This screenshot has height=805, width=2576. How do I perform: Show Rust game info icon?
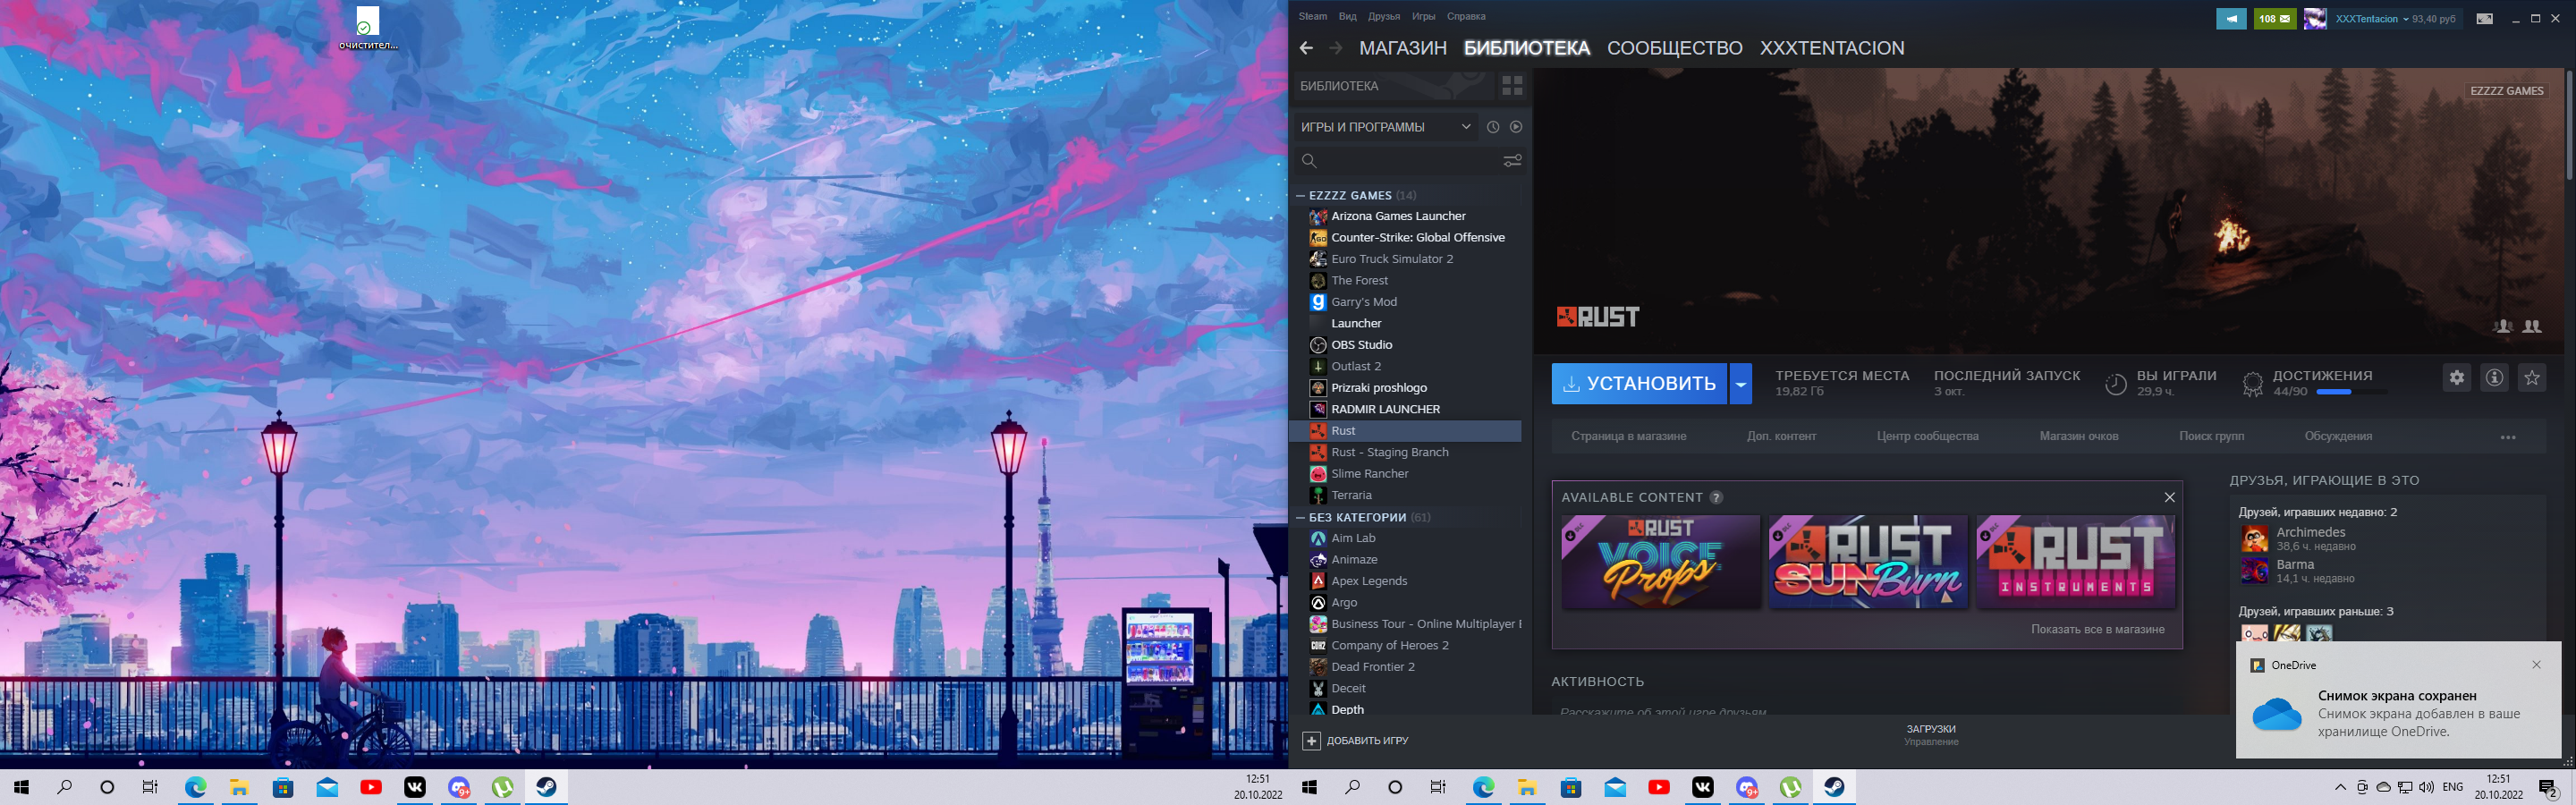click(x=2494, y=378)
